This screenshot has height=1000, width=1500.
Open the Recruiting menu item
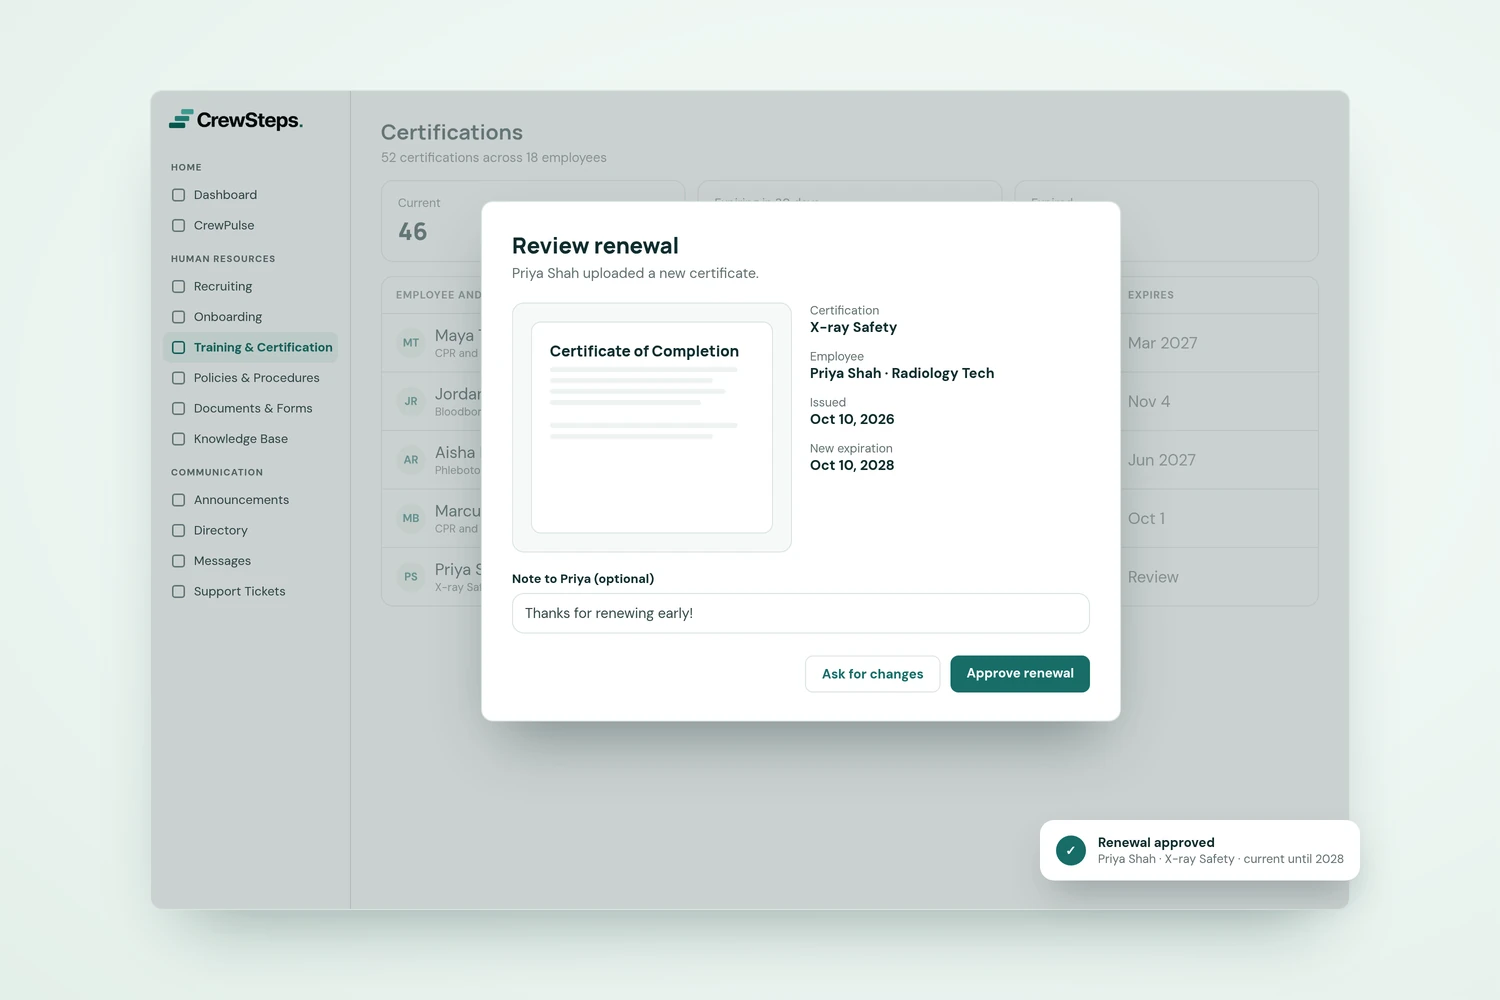click(x=250, y=286)
